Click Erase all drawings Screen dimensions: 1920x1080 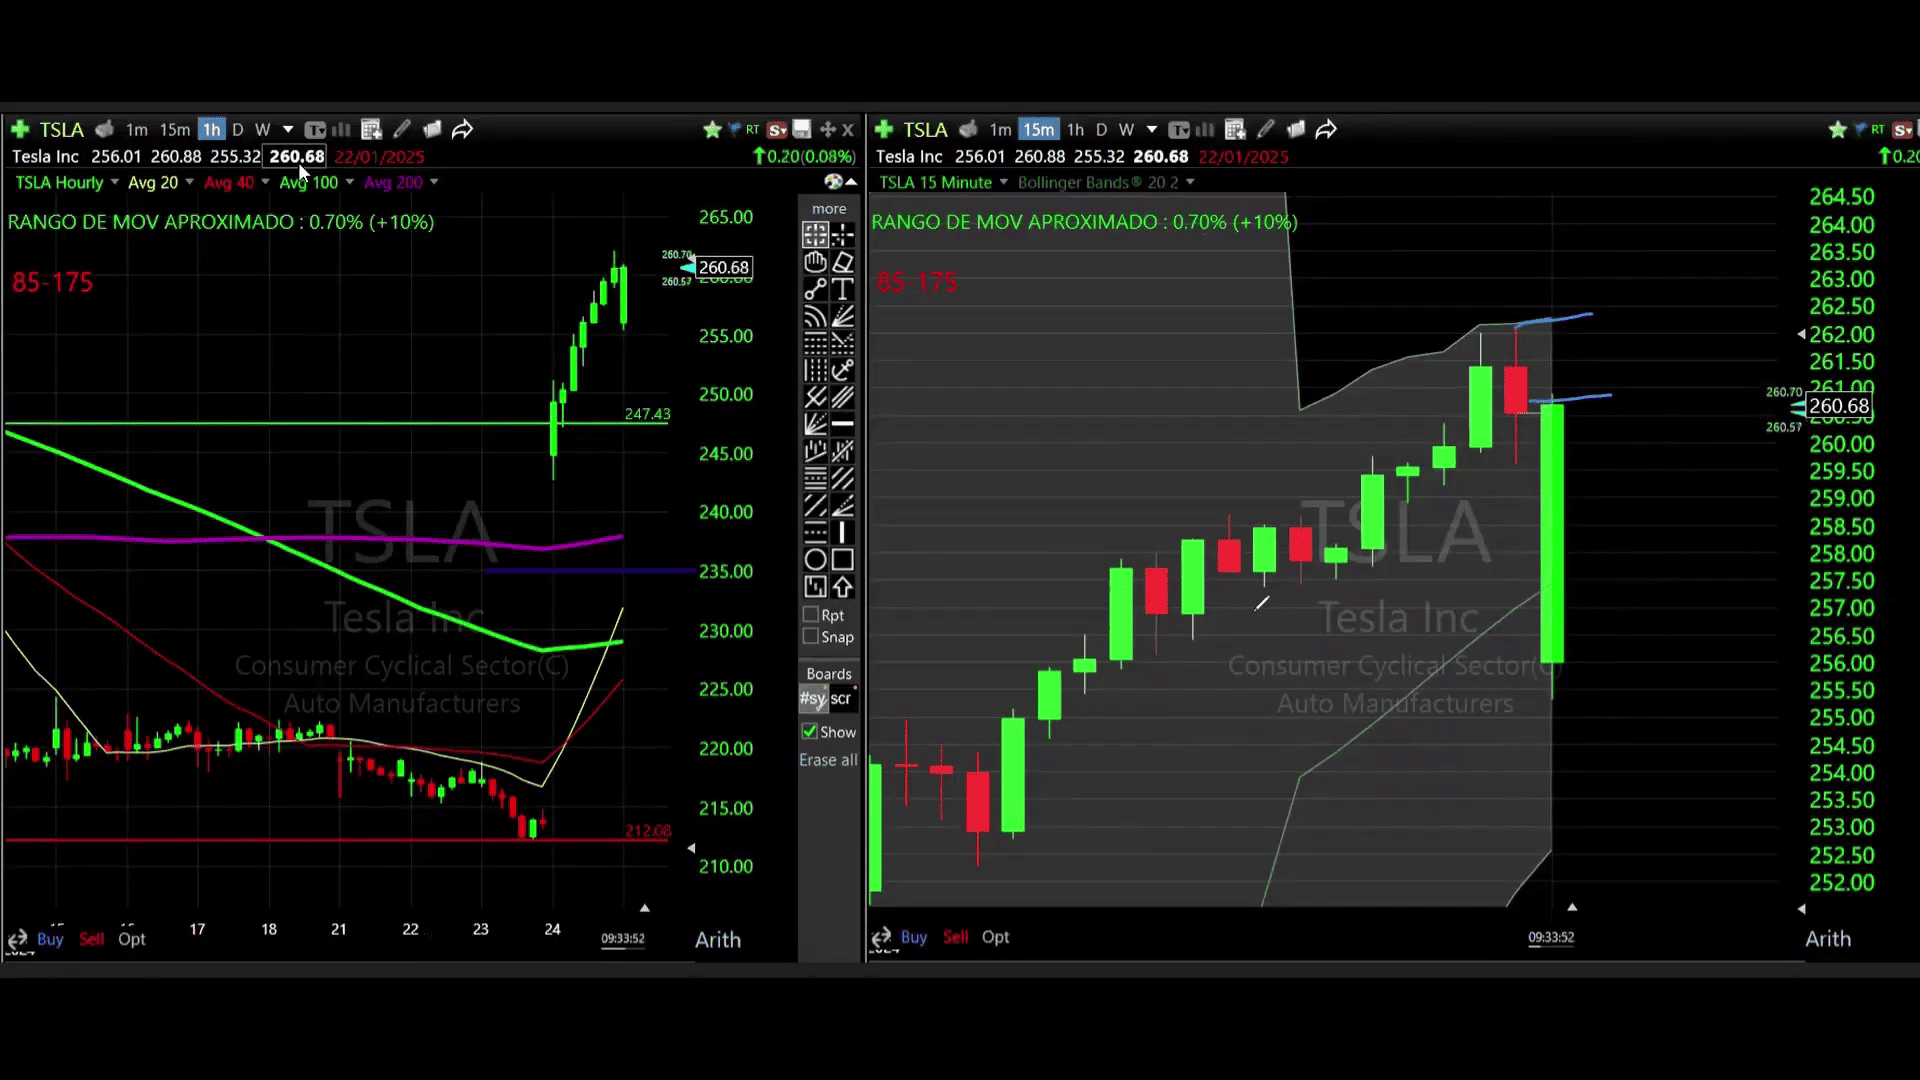coord(828,760)
